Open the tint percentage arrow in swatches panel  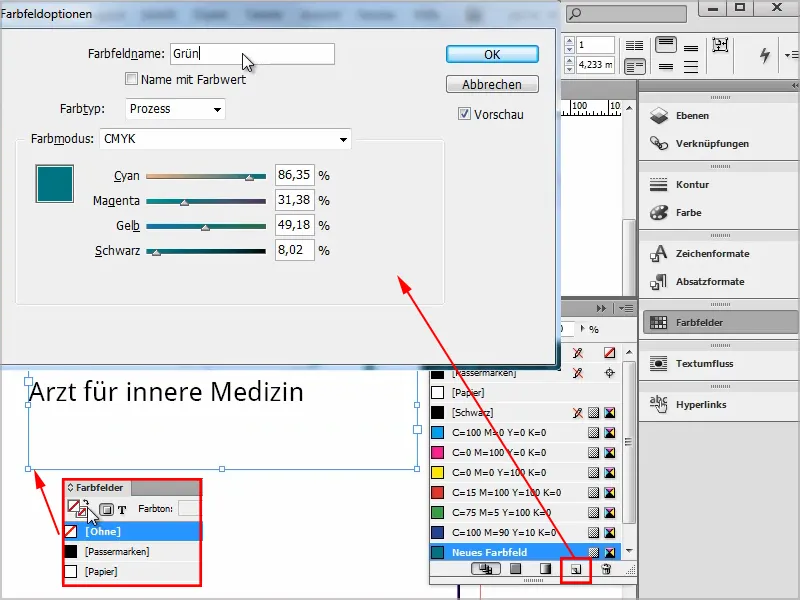[583, 329]
